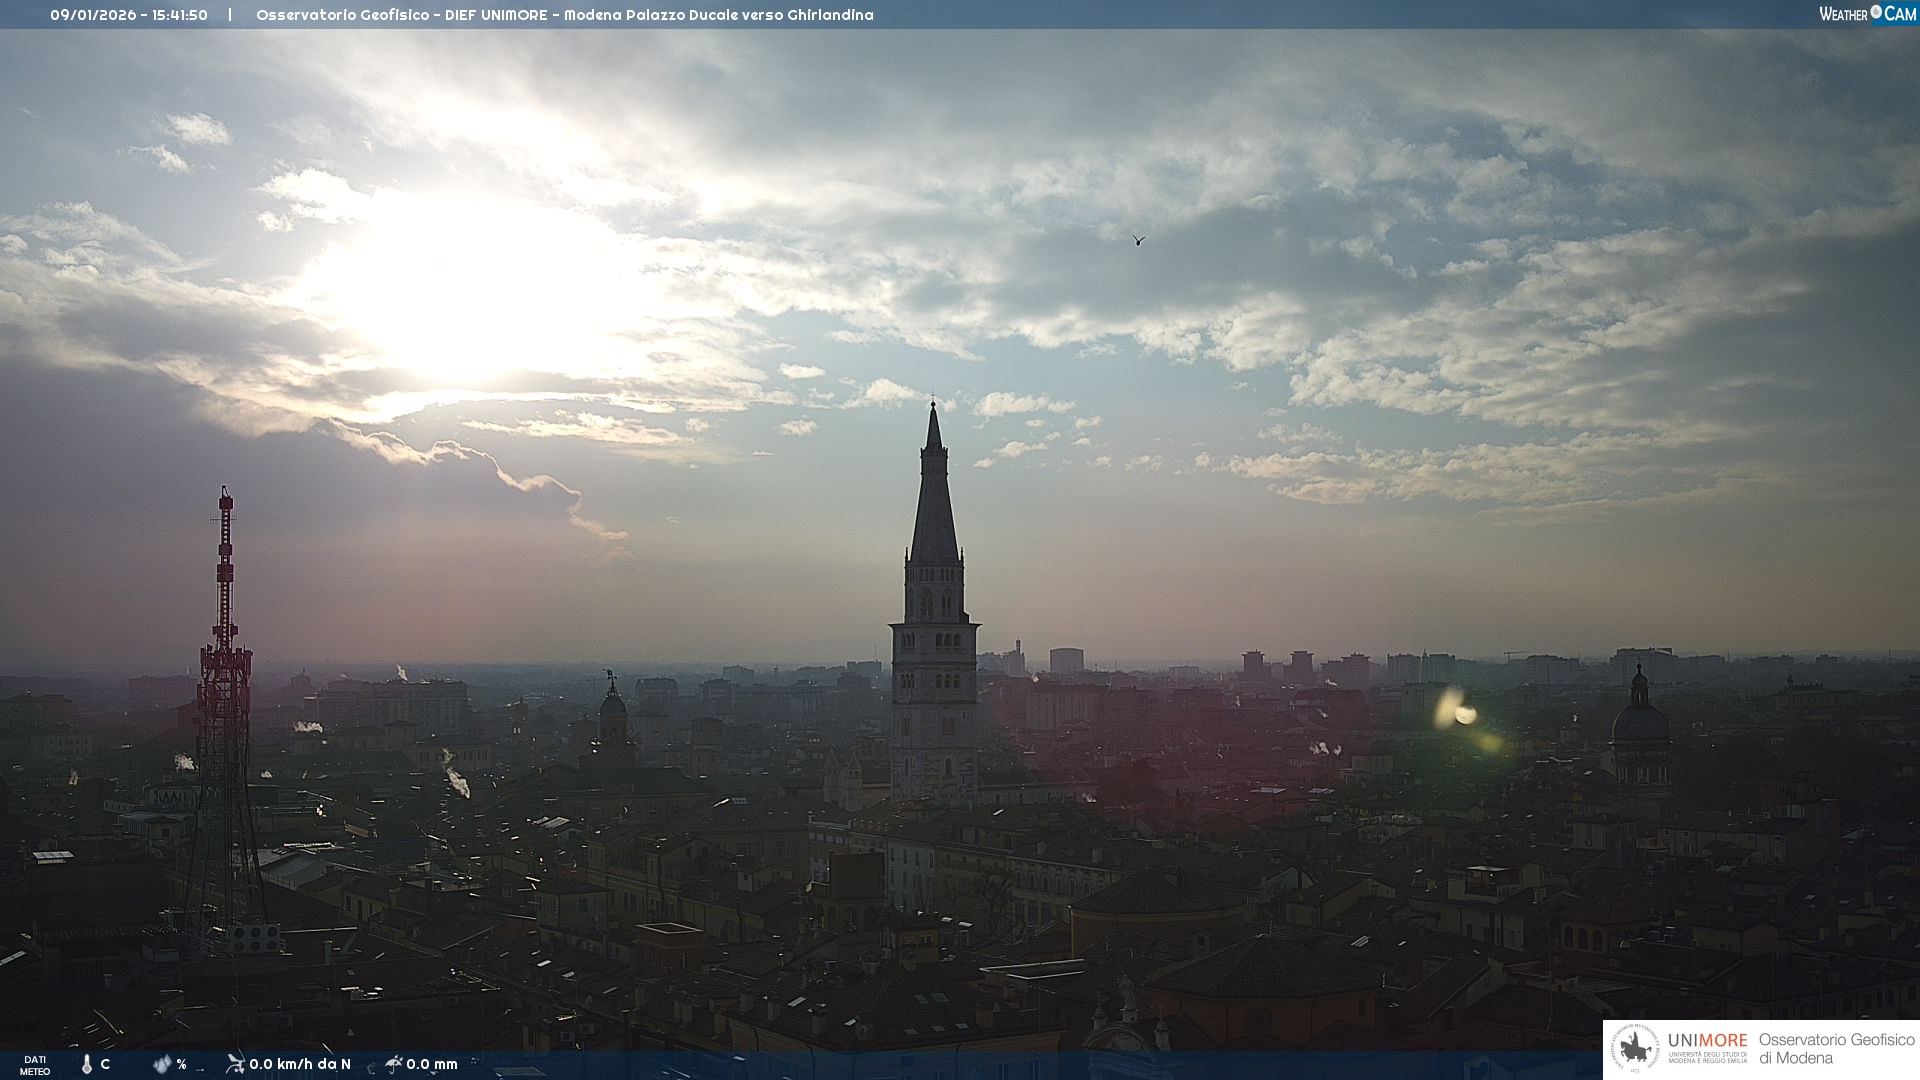Screen dimensions: 1920x1080
Task: Click the 0.0 mm rainfall reading
Action: tap(432, 1064)
